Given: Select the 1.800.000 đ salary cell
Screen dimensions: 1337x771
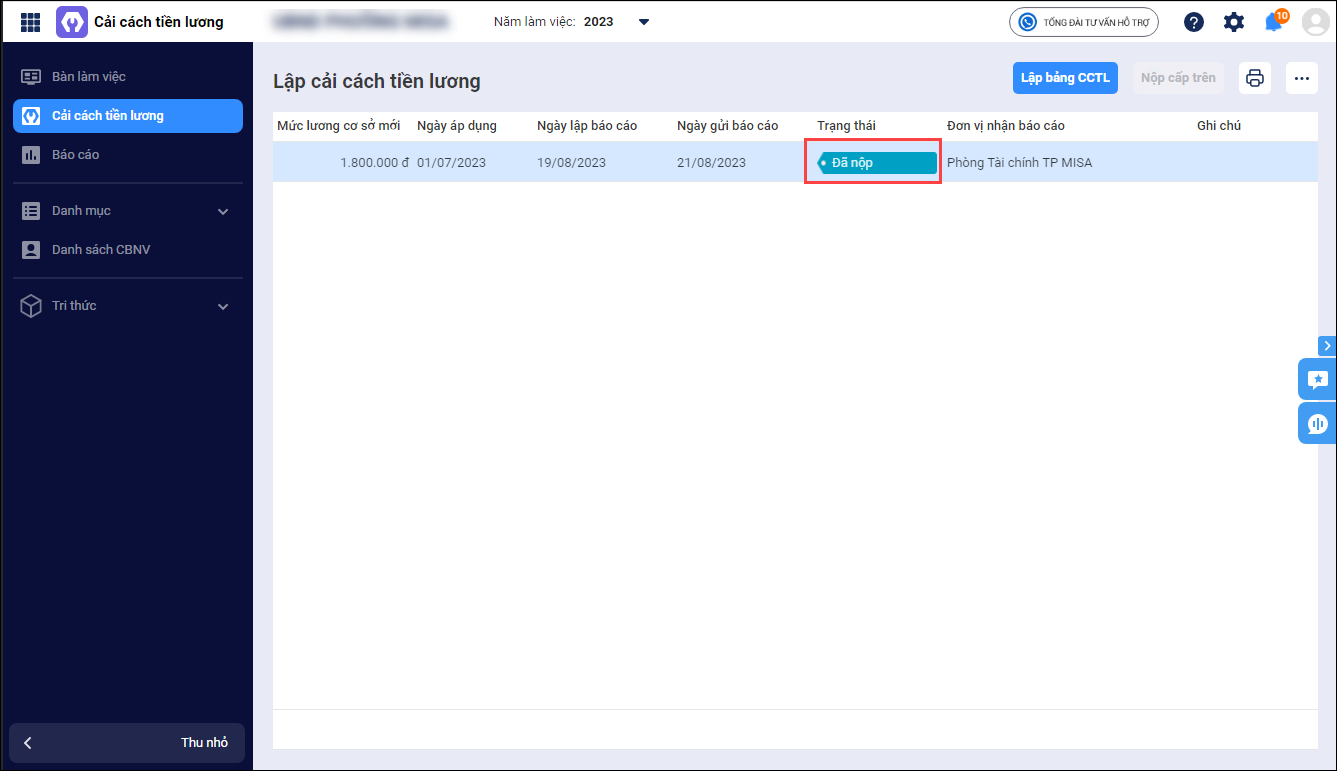Looking at the screenshot, I should click(x=374, y=162).
